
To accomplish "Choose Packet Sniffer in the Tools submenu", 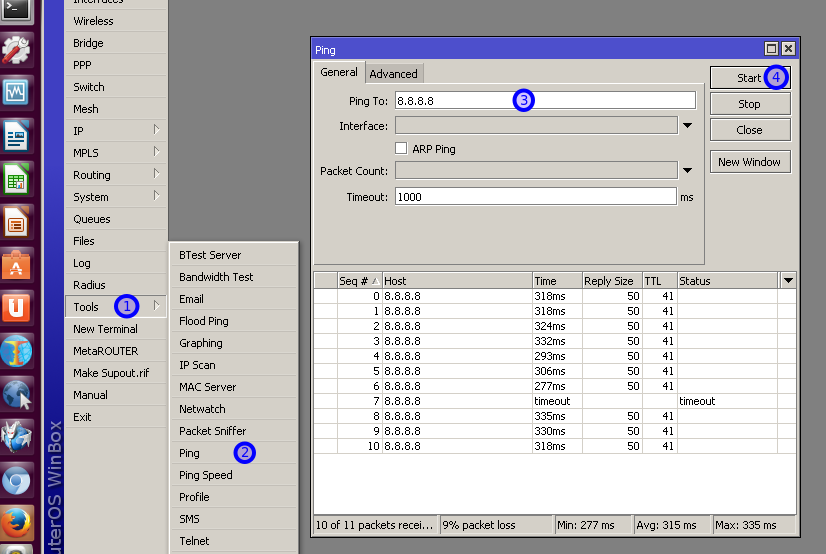I will [x=212, y=431].
